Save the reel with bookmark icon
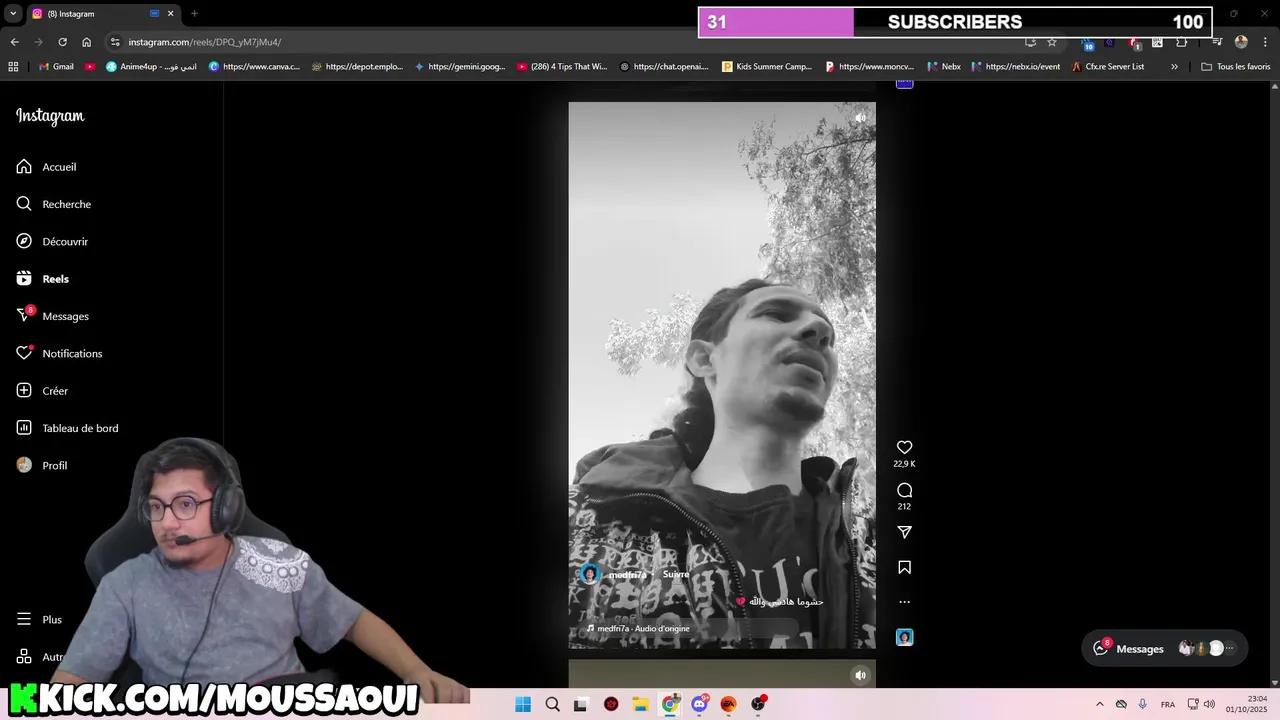This screenshot has width=1280, height=720. click(904, 567)
